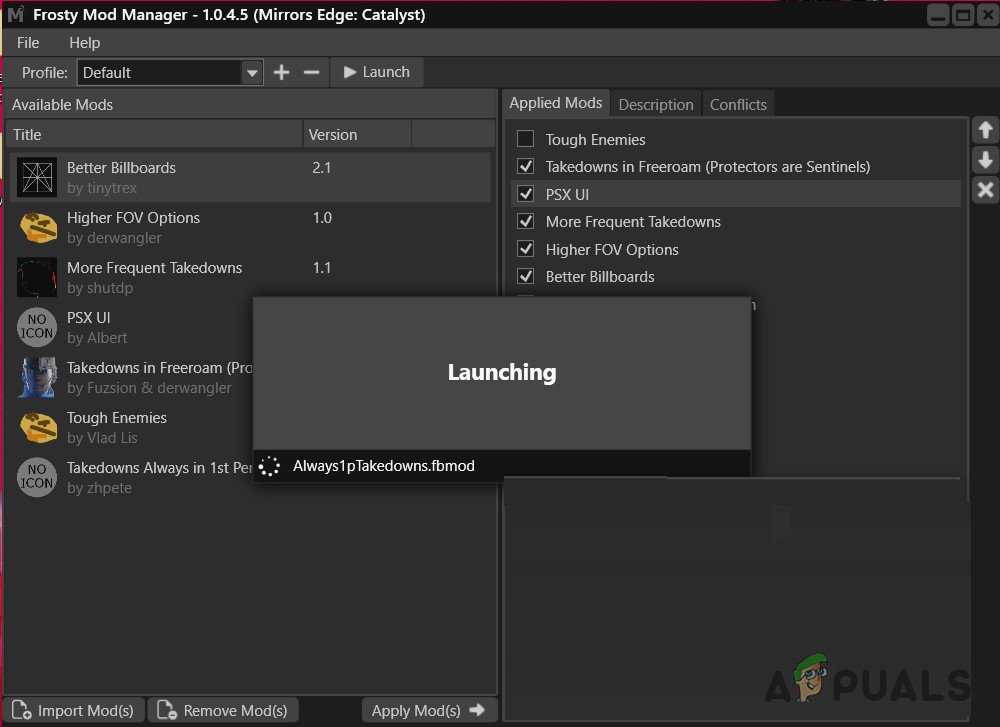This screenshot has width=1000, height=727.
Task: Click the PSX UI no-icon placeholder
Action: click(36, 327)
